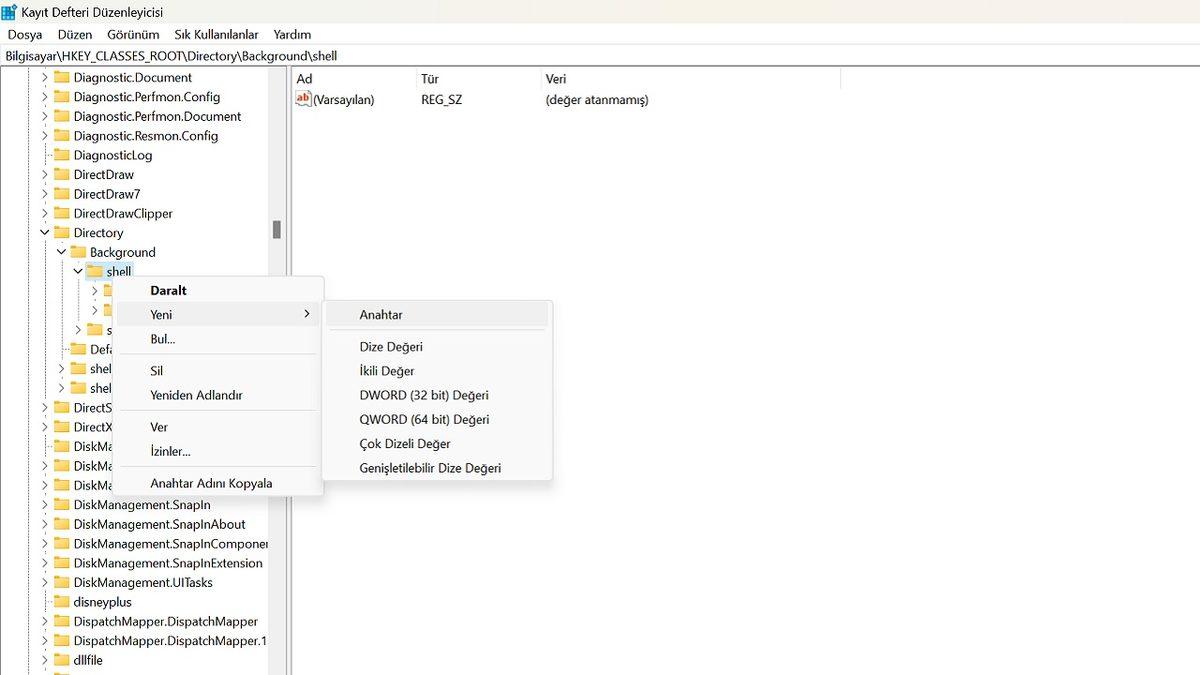Click the DiagnosticLog folder icon

pos(61,155)
